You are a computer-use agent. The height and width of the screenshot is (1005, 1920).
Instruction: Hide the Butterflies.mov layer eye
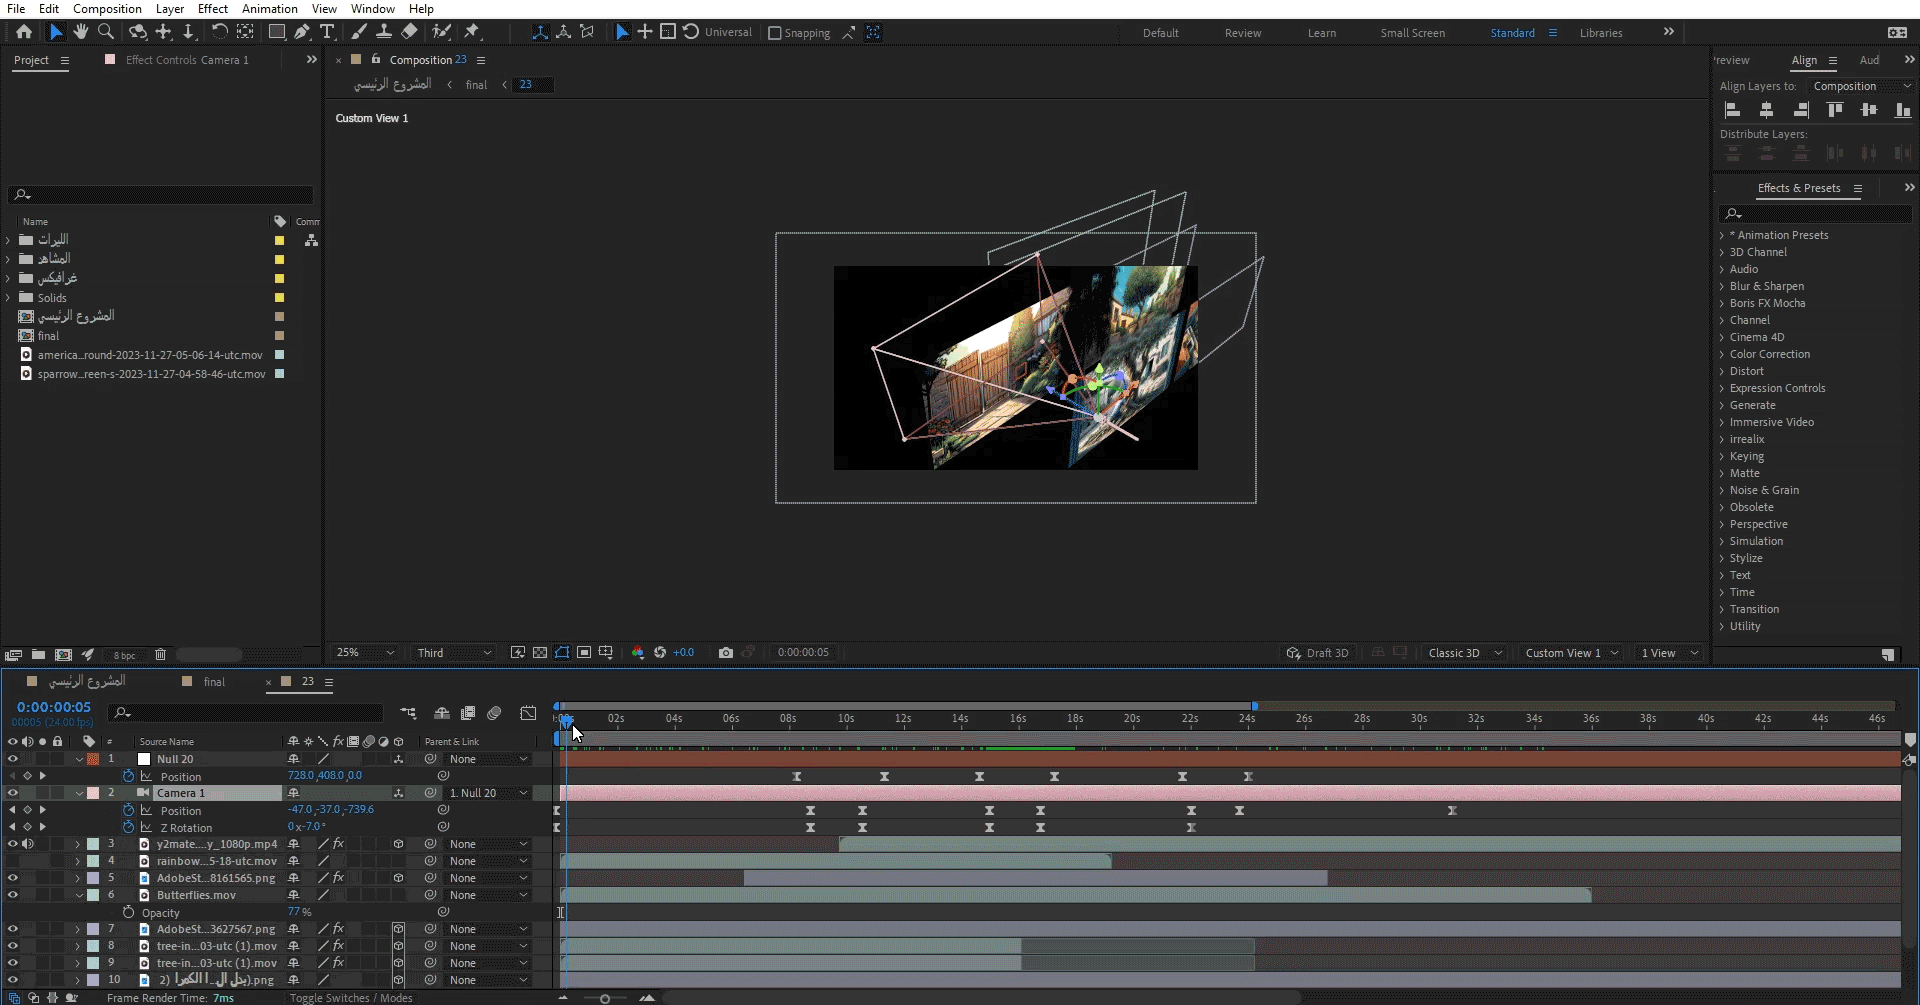13,895
